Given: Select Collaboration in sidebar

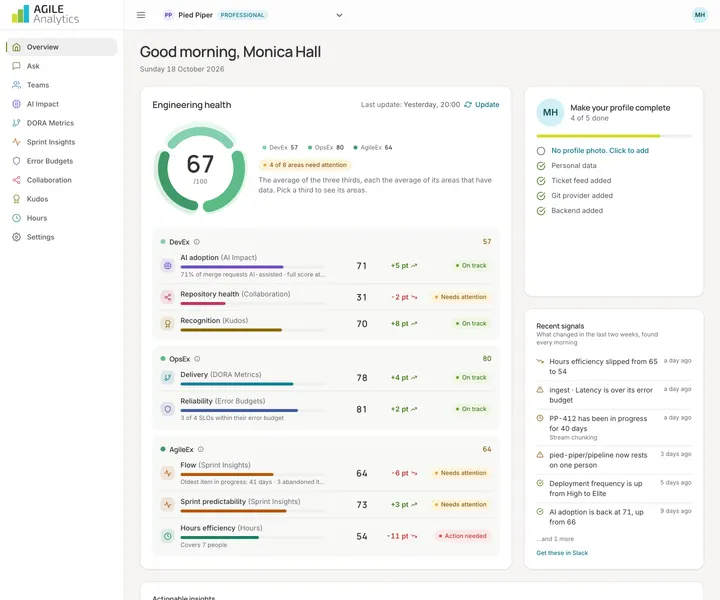Looking at the screenshot, I should pos(62,180).
